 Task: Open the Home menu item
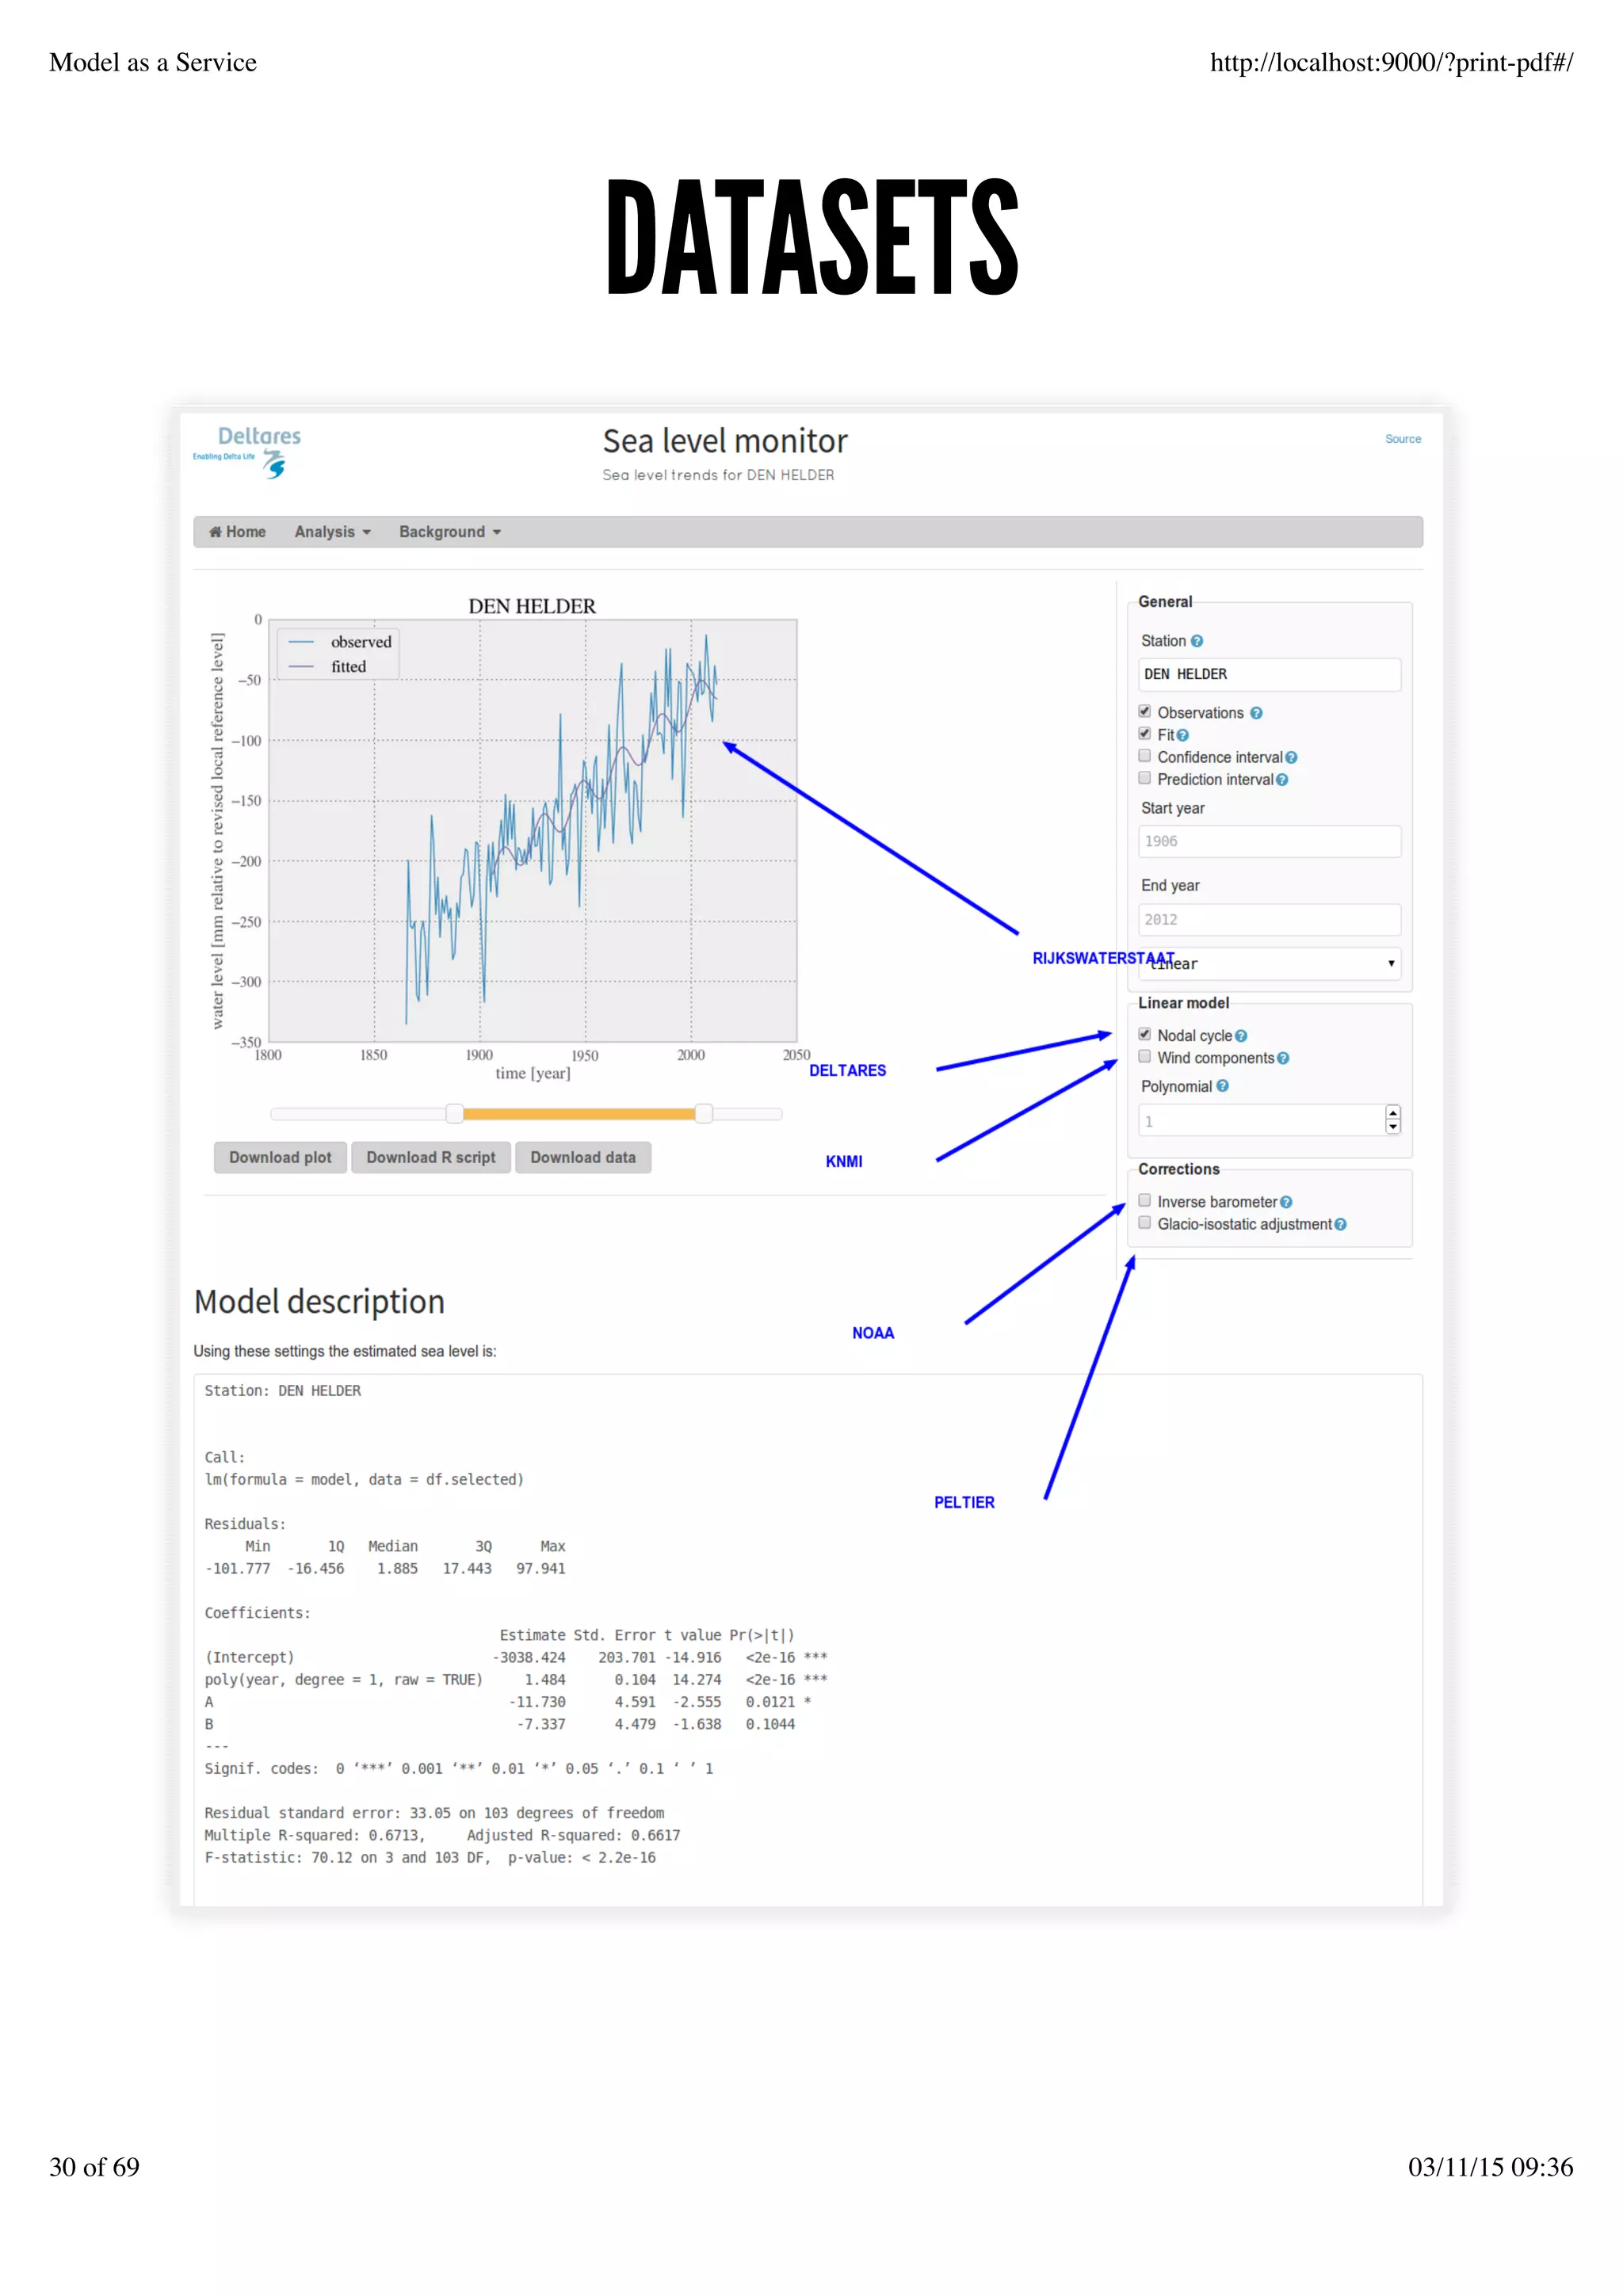tap(237, 532)
